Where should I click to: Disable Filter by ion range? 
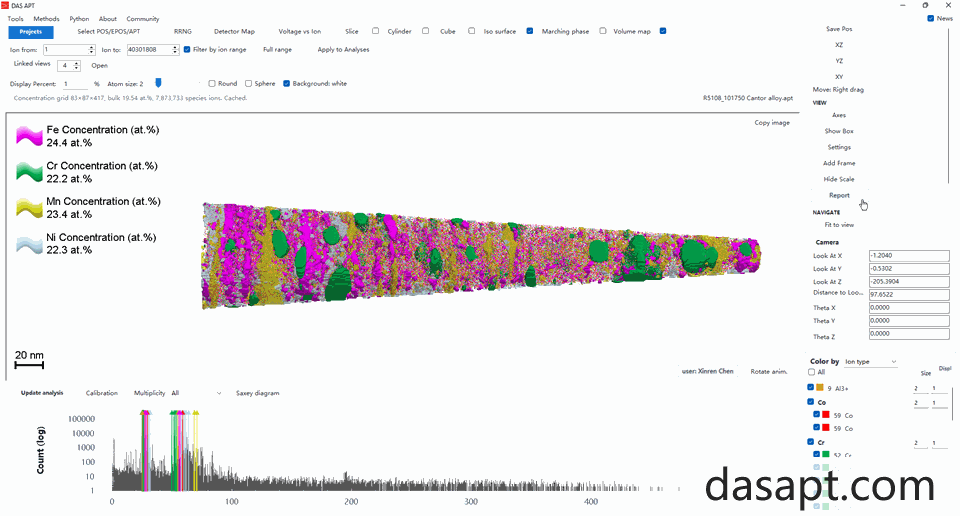pyautogui.click(x=187, y=50)
